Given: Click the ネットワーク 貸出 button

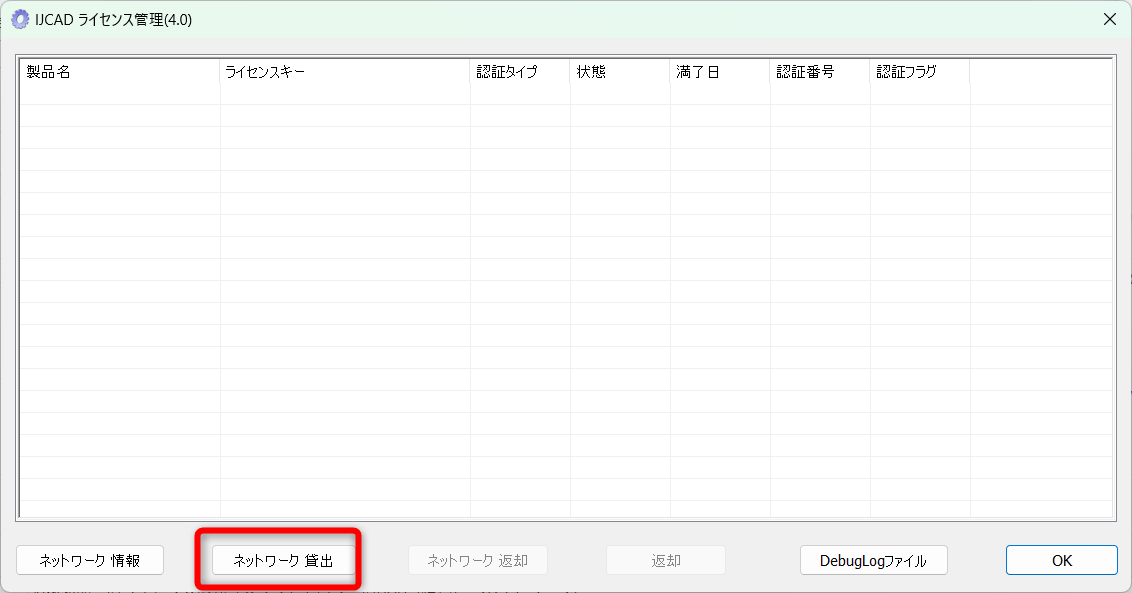Looking at the screenshot, I should (283, 560).
